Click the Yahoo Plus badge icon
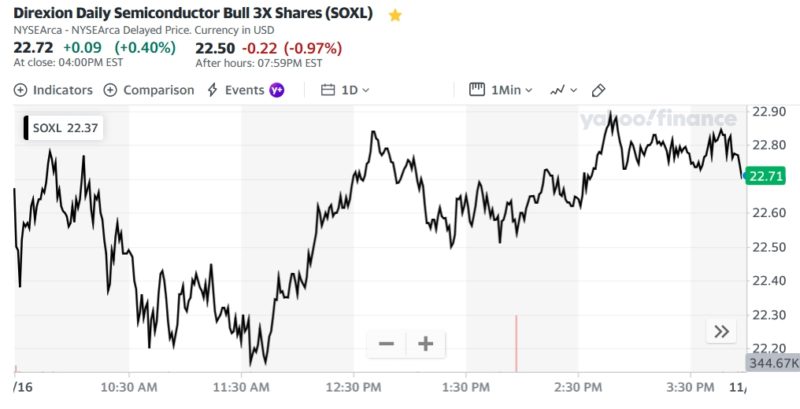 pos(277,90)
